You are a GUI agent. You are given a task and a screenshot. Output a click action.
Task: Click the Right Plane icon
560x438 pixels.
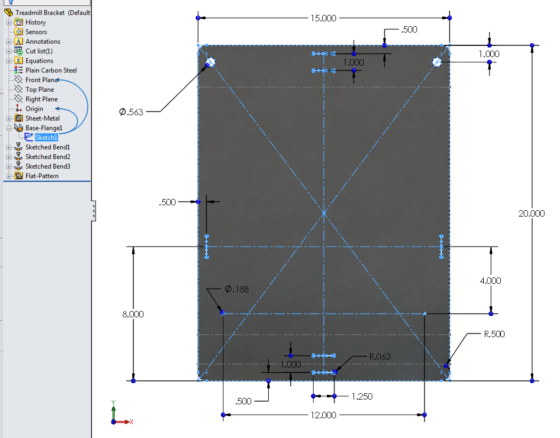[19, 99]
